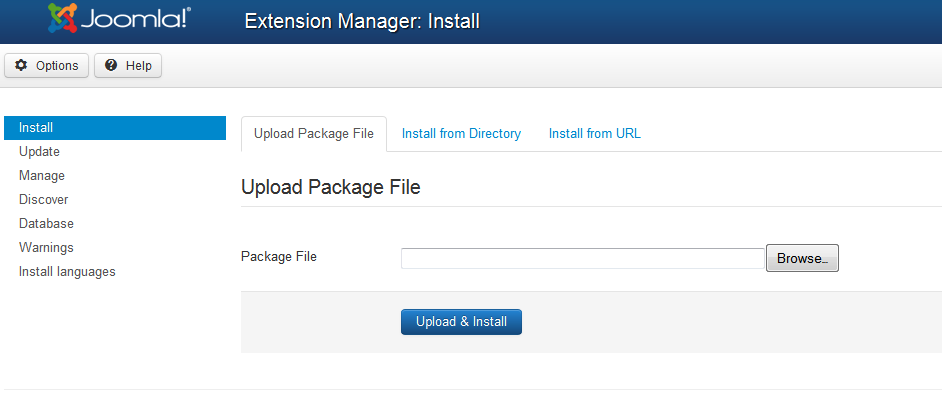Image resolution: width=942 pixels, height=415 pixels.
Task: Click the Joomla logo icon
Action: coord(63,19)
